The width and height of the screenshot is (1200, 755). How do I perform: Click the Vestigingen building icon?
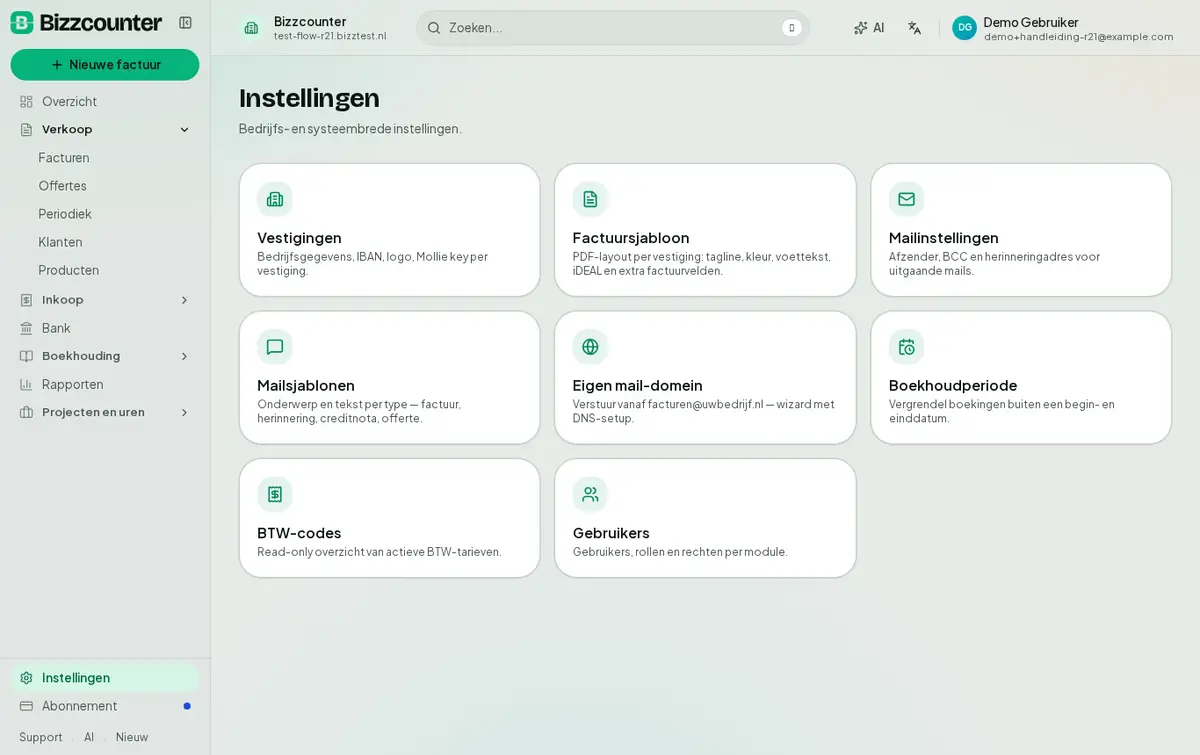pos(275,199)
